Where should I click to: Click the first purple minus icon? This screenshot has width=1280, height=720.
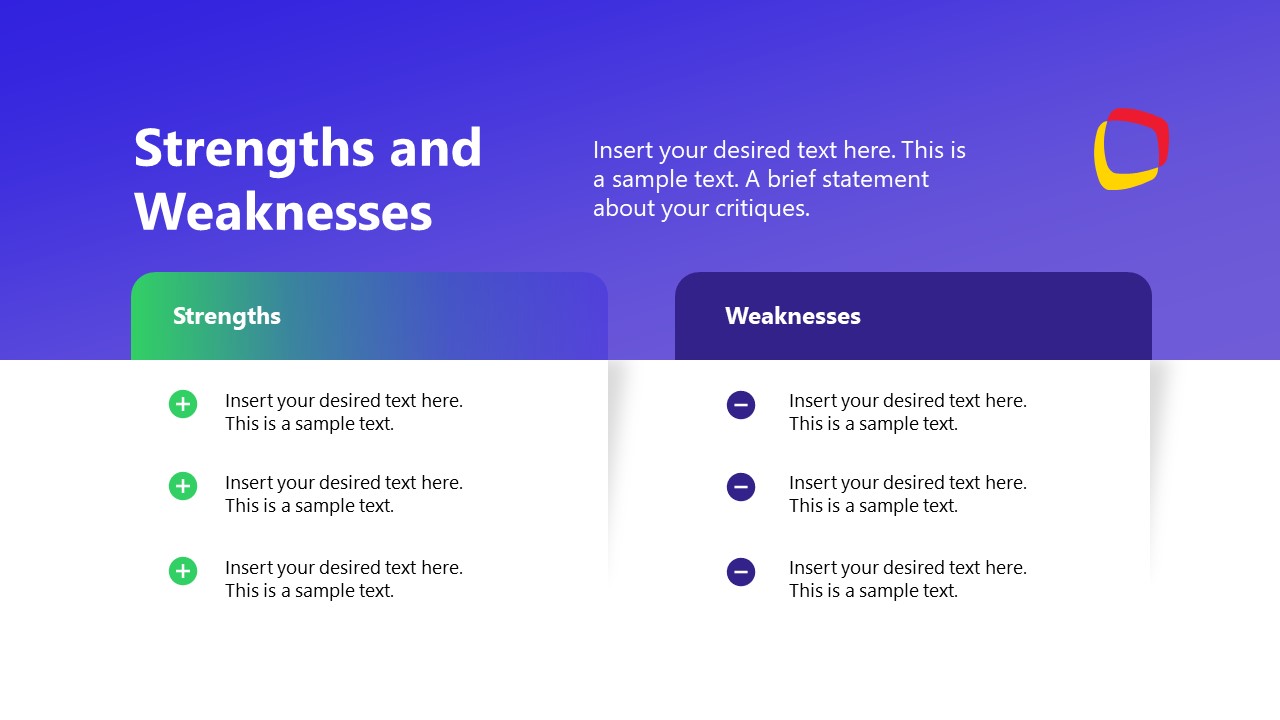pos(741,405)
